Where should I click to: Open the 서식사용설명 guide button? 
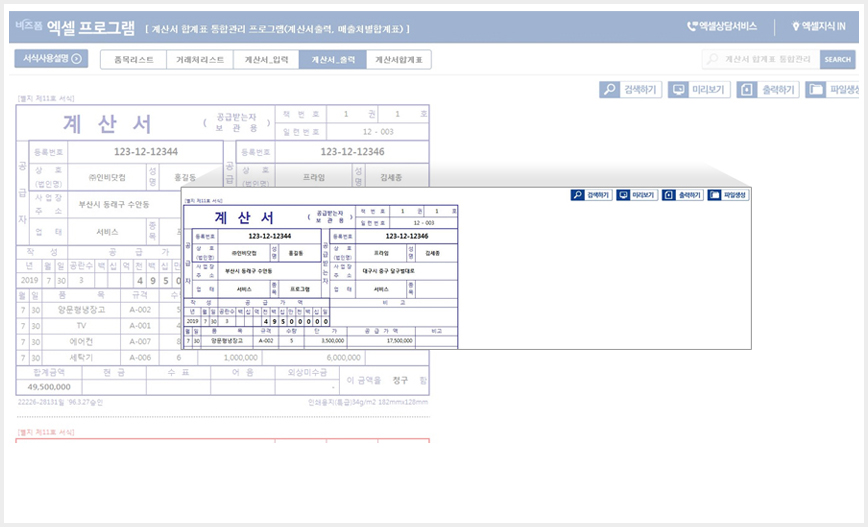51,58
